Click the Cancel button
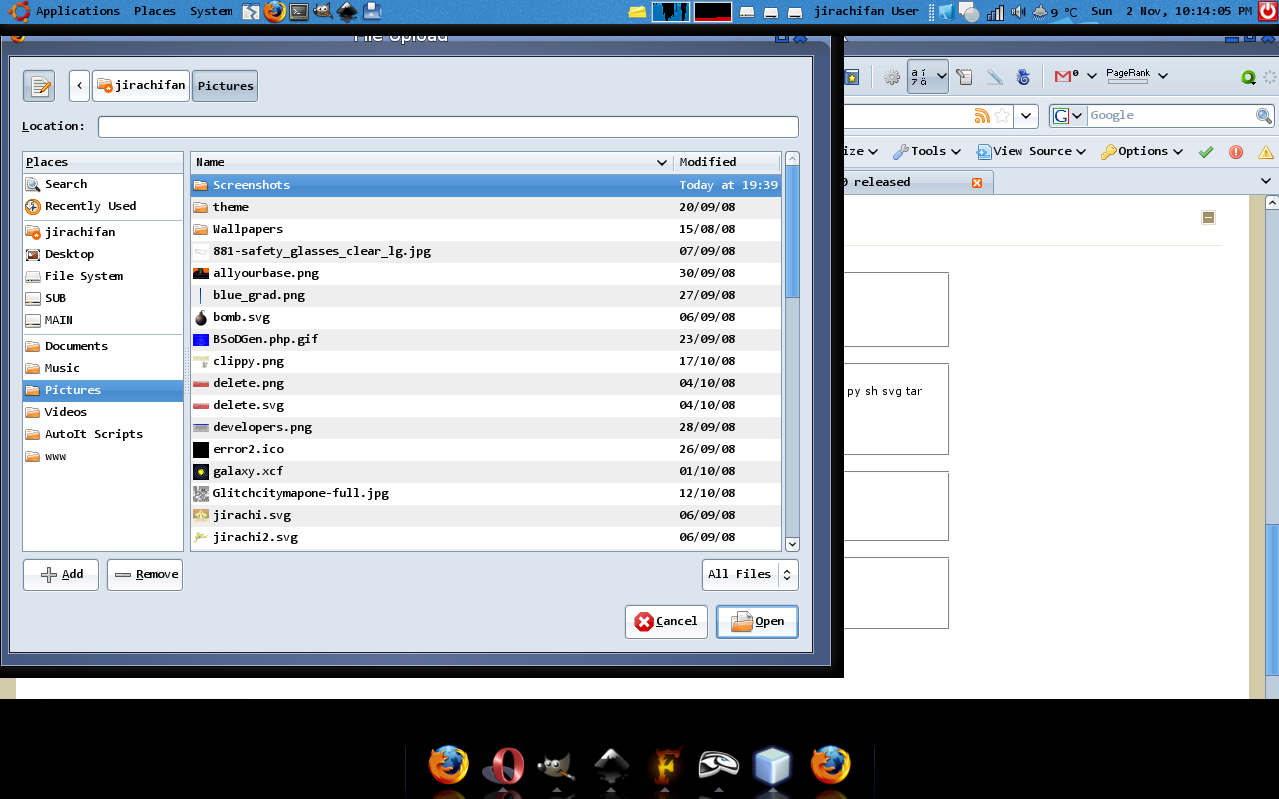Screen dimensions: 1279x799 (666, 621)
